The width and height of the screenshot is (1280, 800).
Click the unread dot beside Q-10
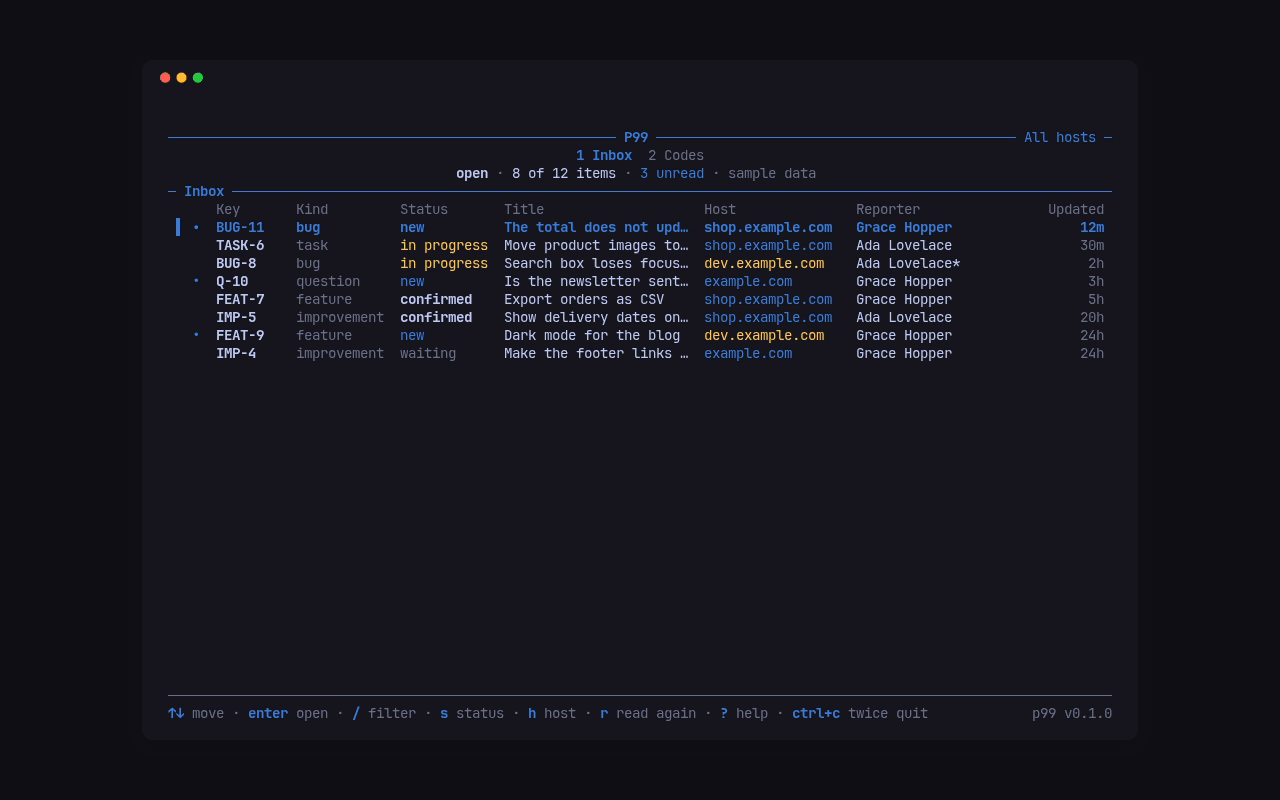tap(196, 281)
